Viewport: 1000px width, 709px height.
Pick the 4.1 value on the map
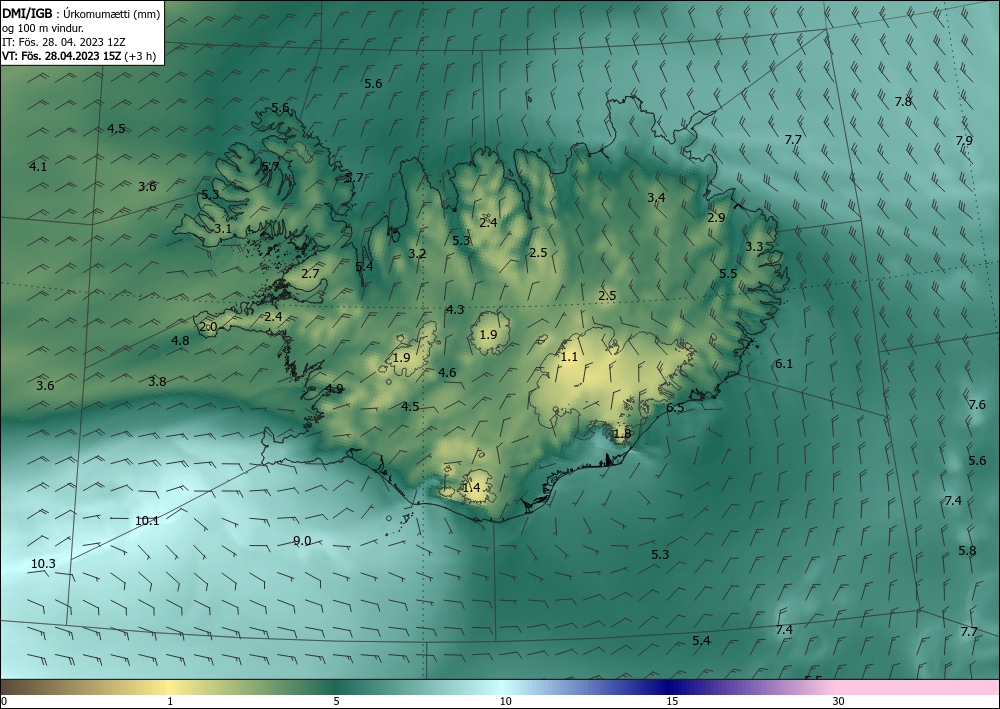[x=38, y=166]
